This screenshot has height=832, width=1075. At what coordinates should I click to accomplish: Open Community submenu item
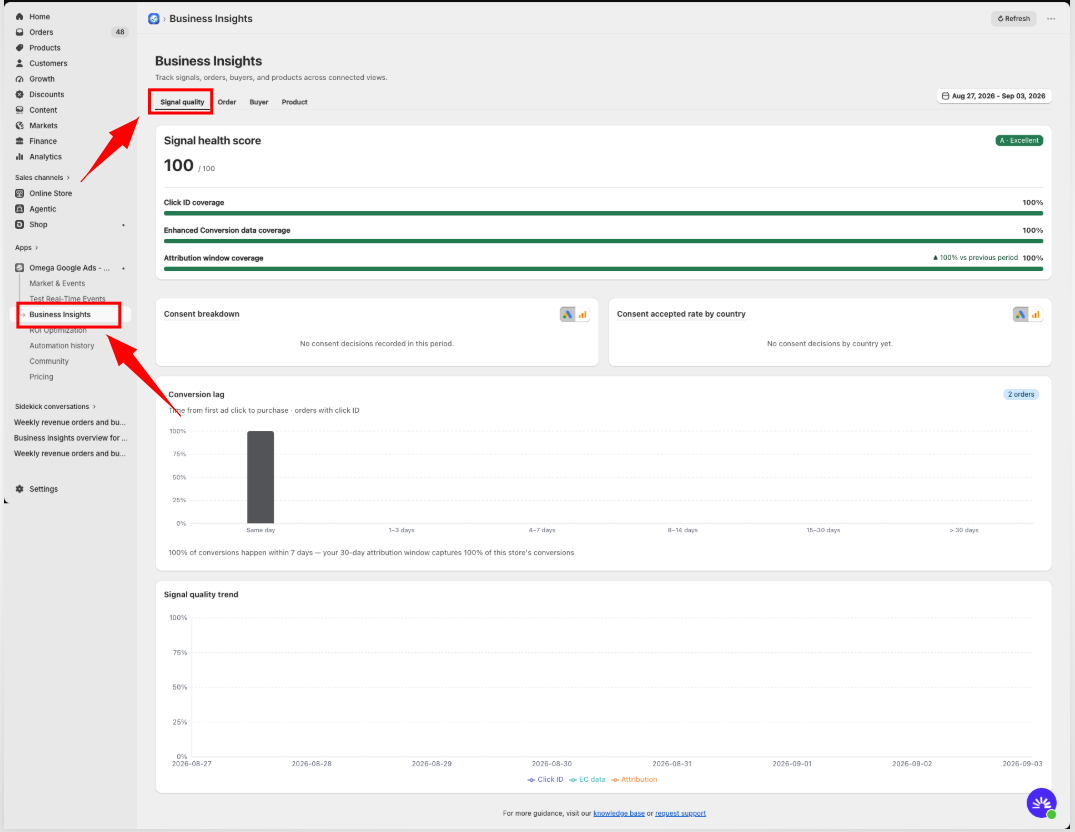49,361
